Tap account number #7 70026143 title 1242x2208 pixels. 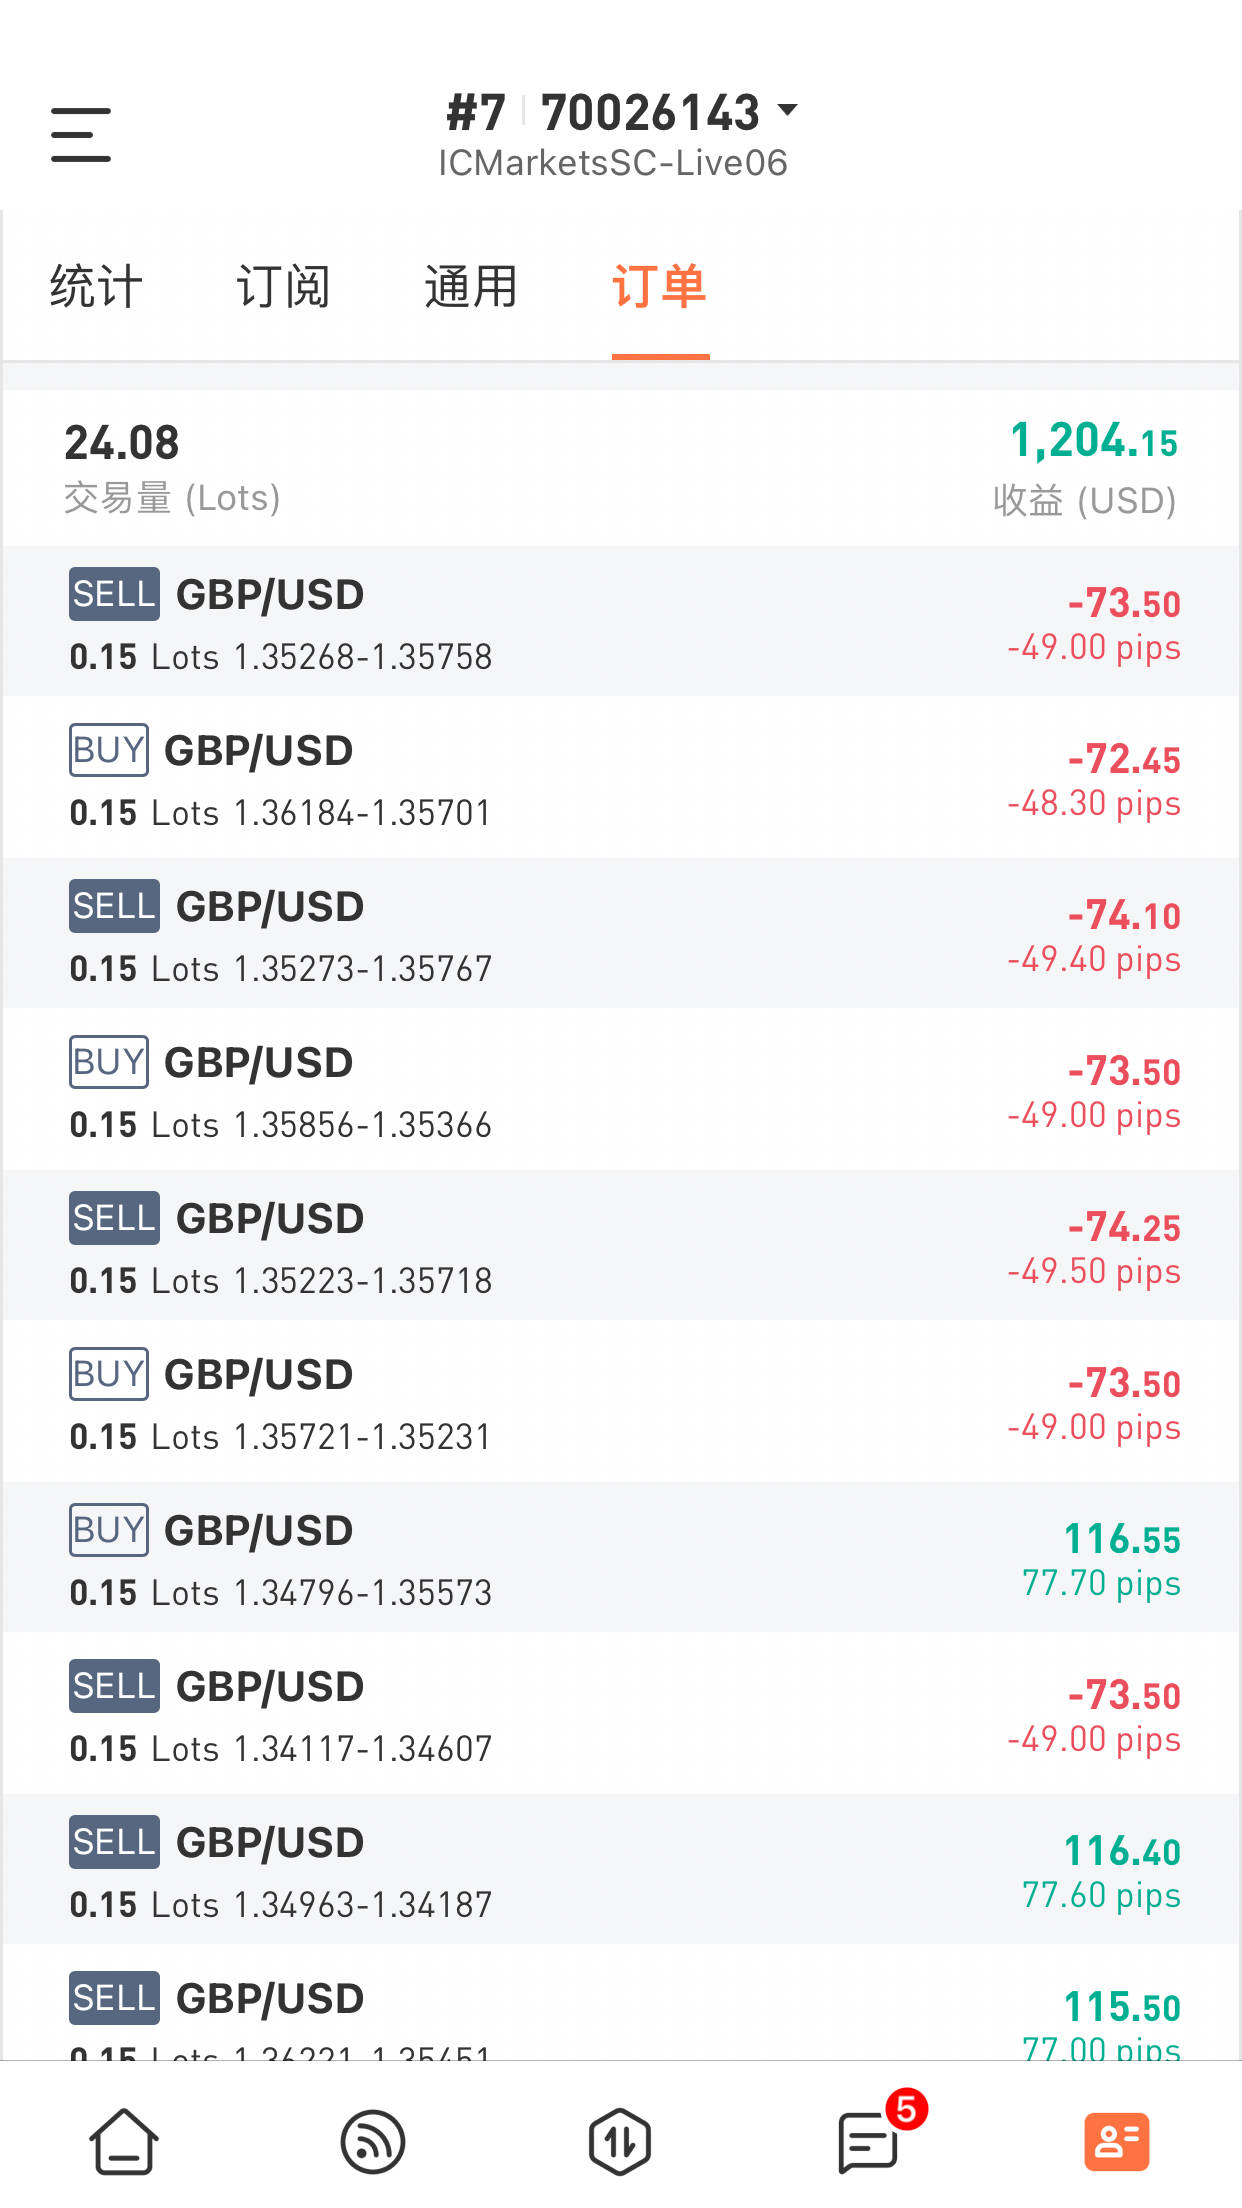click(x=603, y=112)
